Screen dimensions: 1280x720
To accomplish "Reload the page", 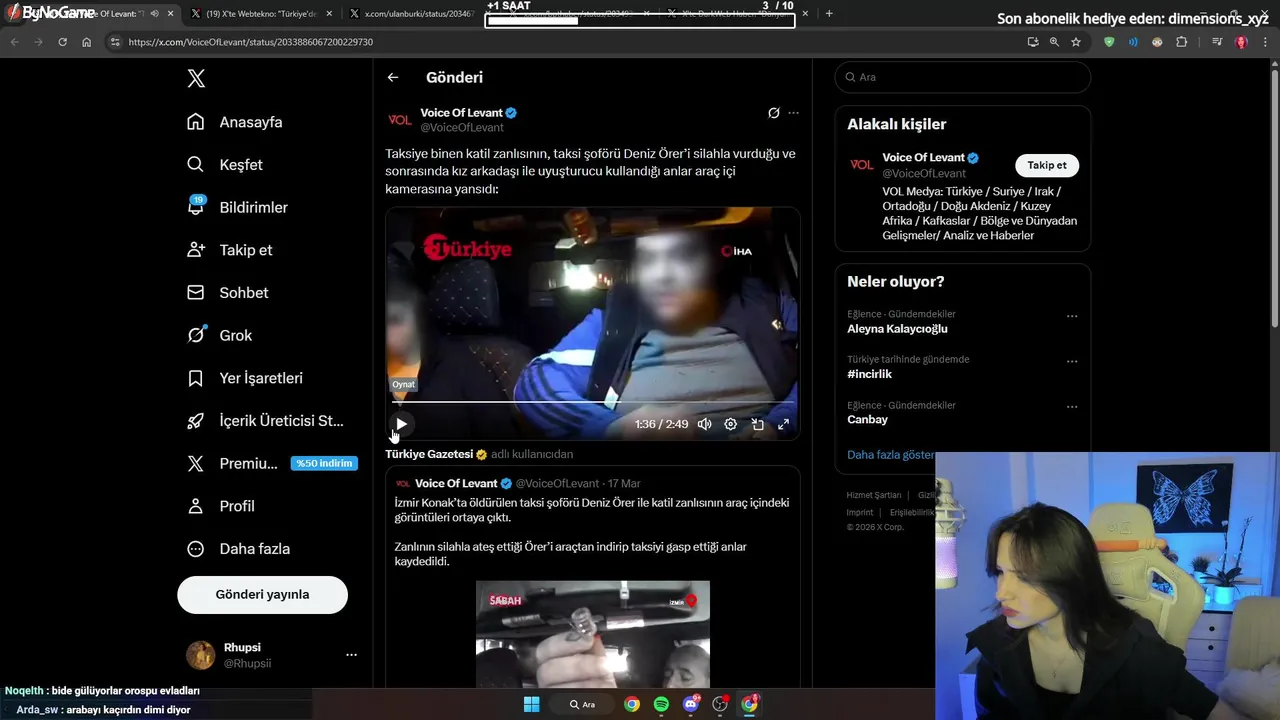I will coord(62,42).
